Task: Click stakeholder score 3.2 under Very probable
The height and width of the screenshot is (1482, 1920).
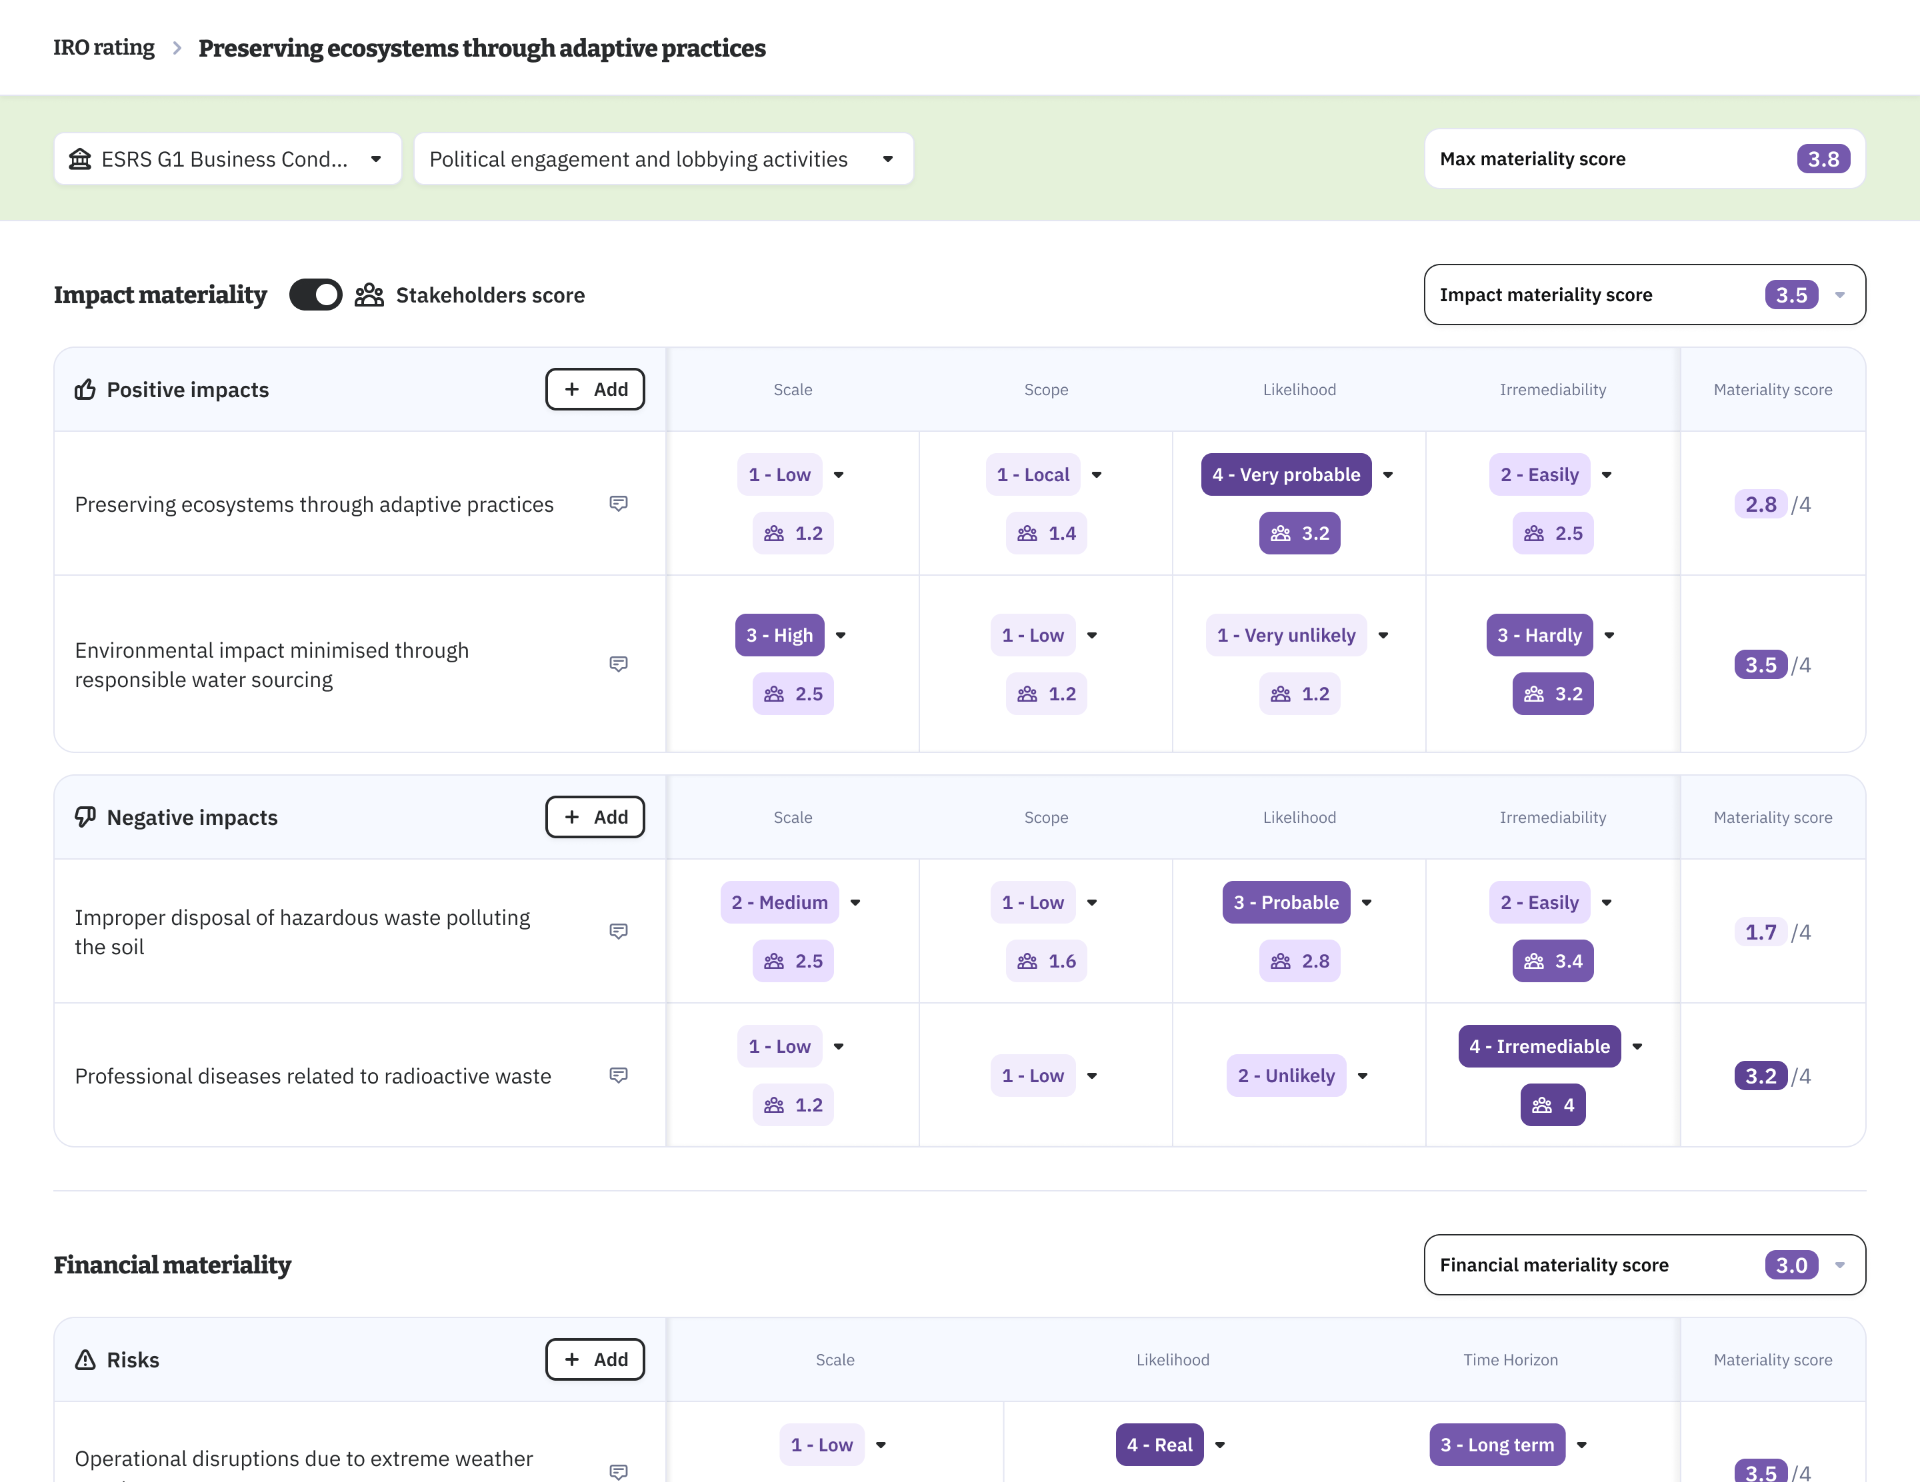Action: coord(1299,533)
